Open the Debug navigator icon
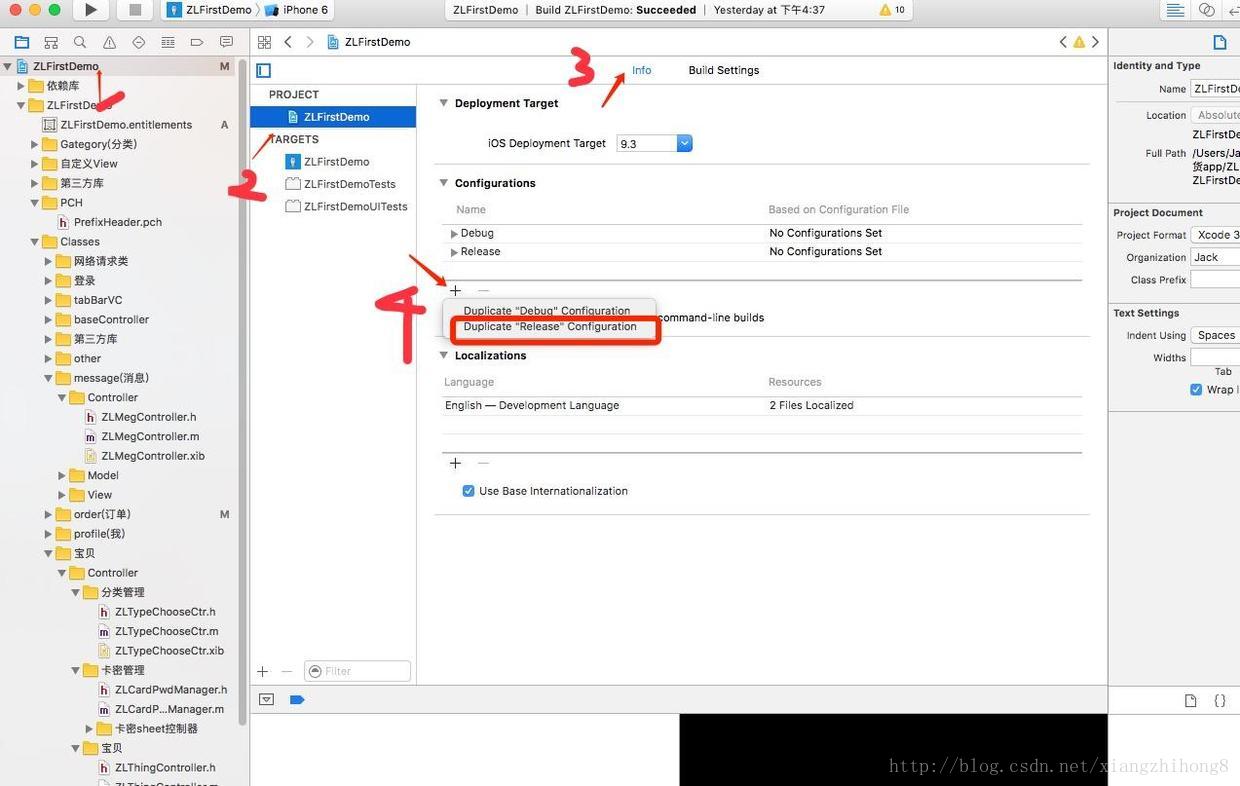Screen dimensions: 1240x786 tap(167, 42)
